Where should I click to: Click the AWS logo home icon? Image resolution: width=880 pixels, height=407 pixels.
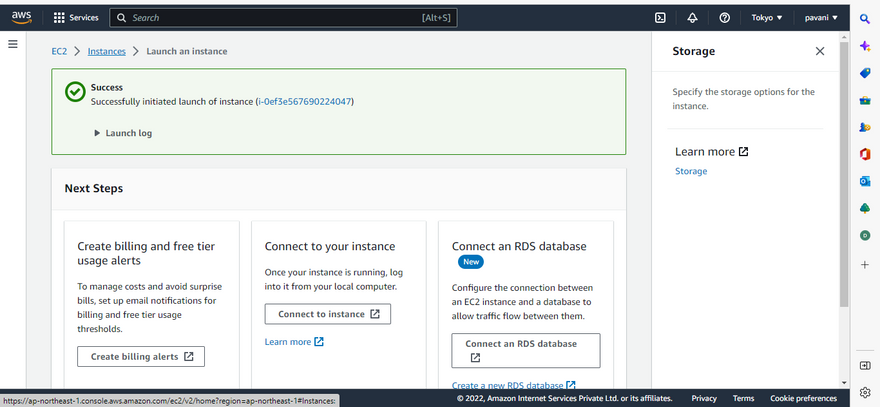tap(24, 17)
